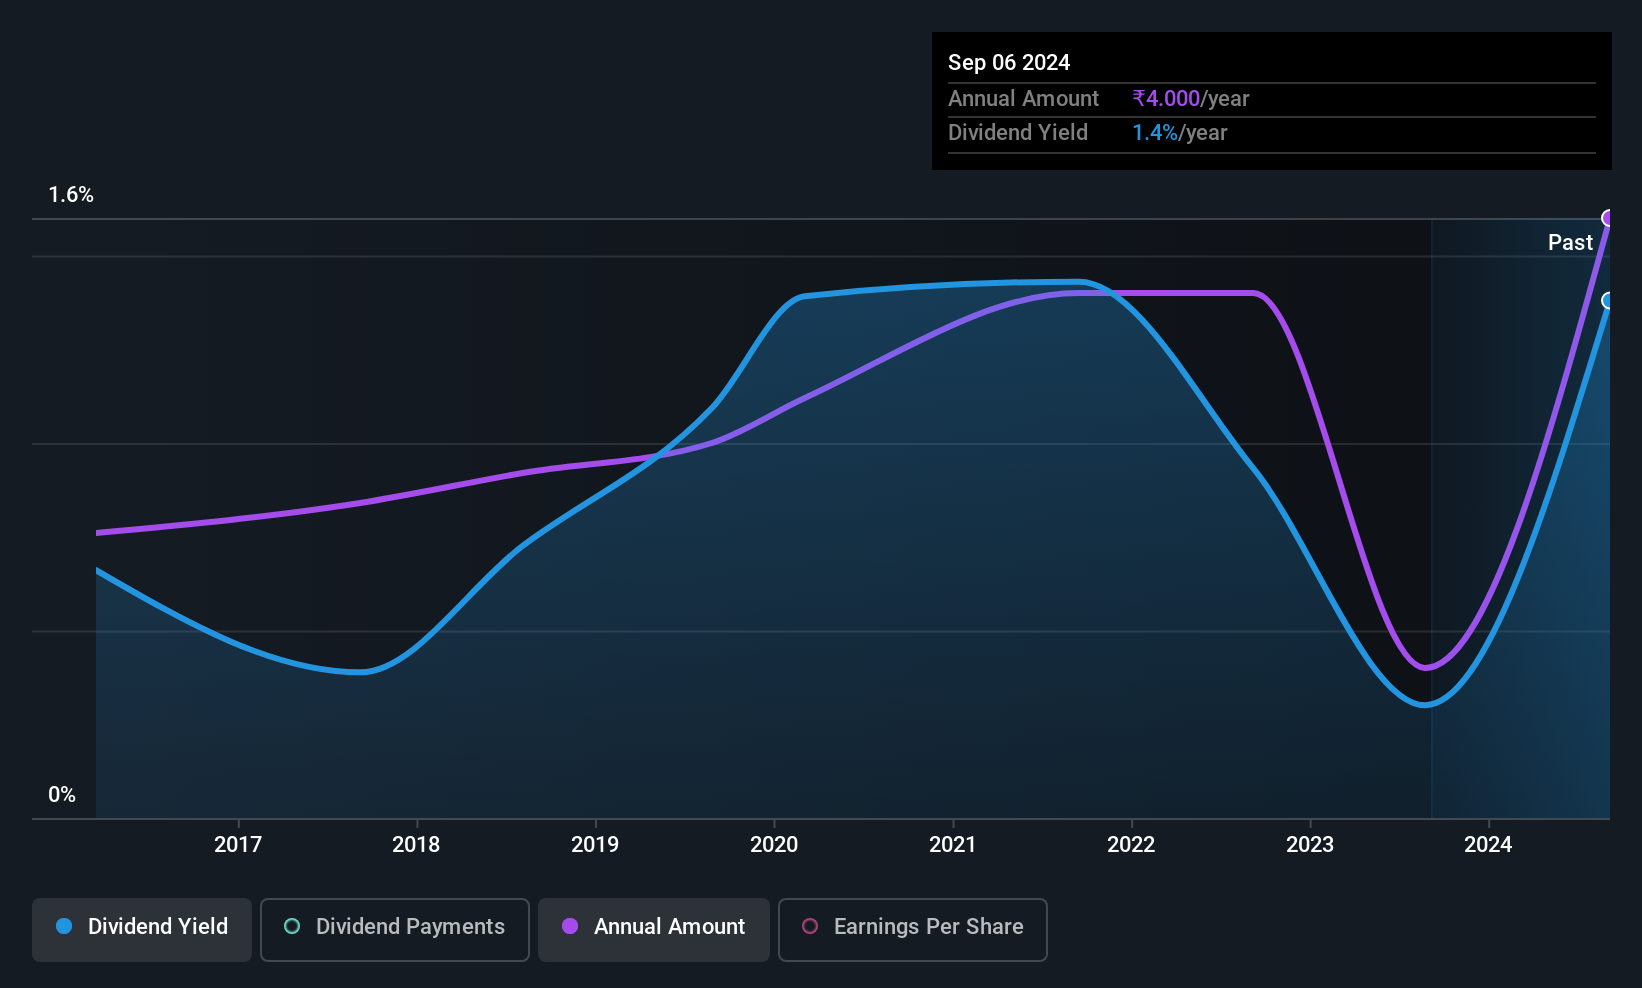Toggle the Dividend Yield legend button
This screenshot has height=988, width=1642.
click(x=142, y=930)
